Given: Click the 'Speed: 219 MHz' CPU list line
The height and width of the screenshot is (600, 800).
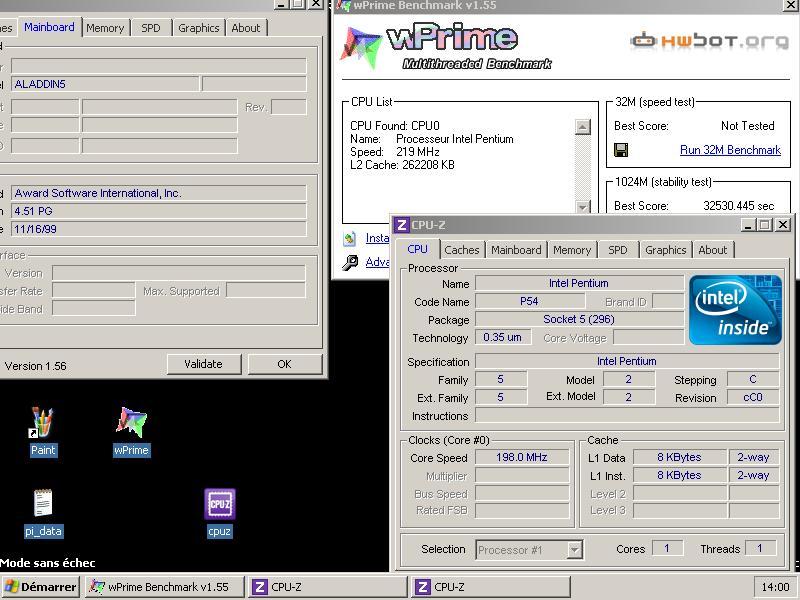Looking at the screenshot, I should [394, 152].
